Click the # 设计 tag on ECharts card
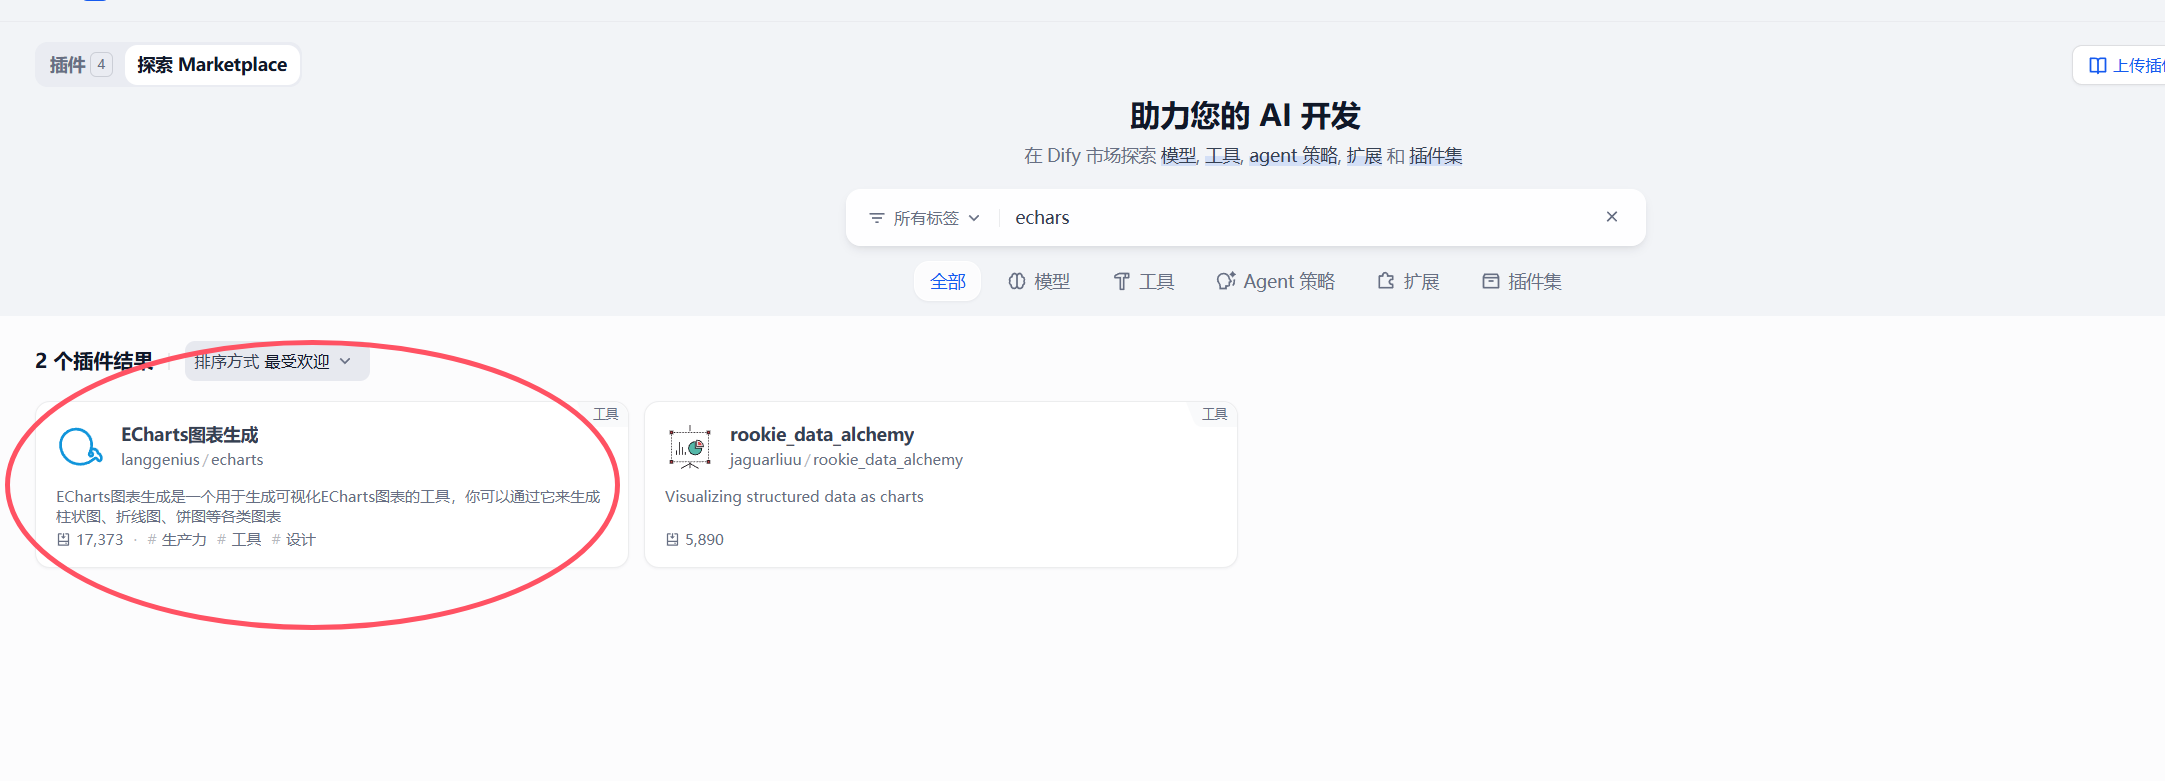Image resolution: width=2165 pixels, height=781 pixels. tap(294, 540)
